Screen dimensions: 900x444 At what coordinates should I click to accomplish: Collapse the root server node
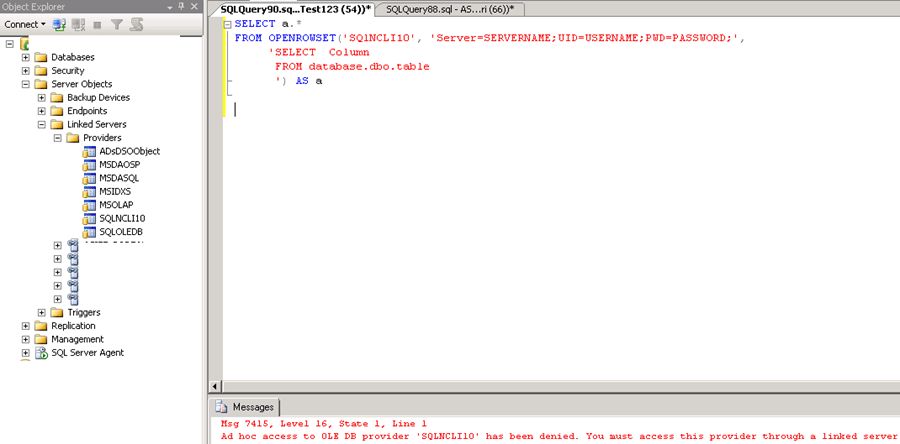[x=9, y=44]
